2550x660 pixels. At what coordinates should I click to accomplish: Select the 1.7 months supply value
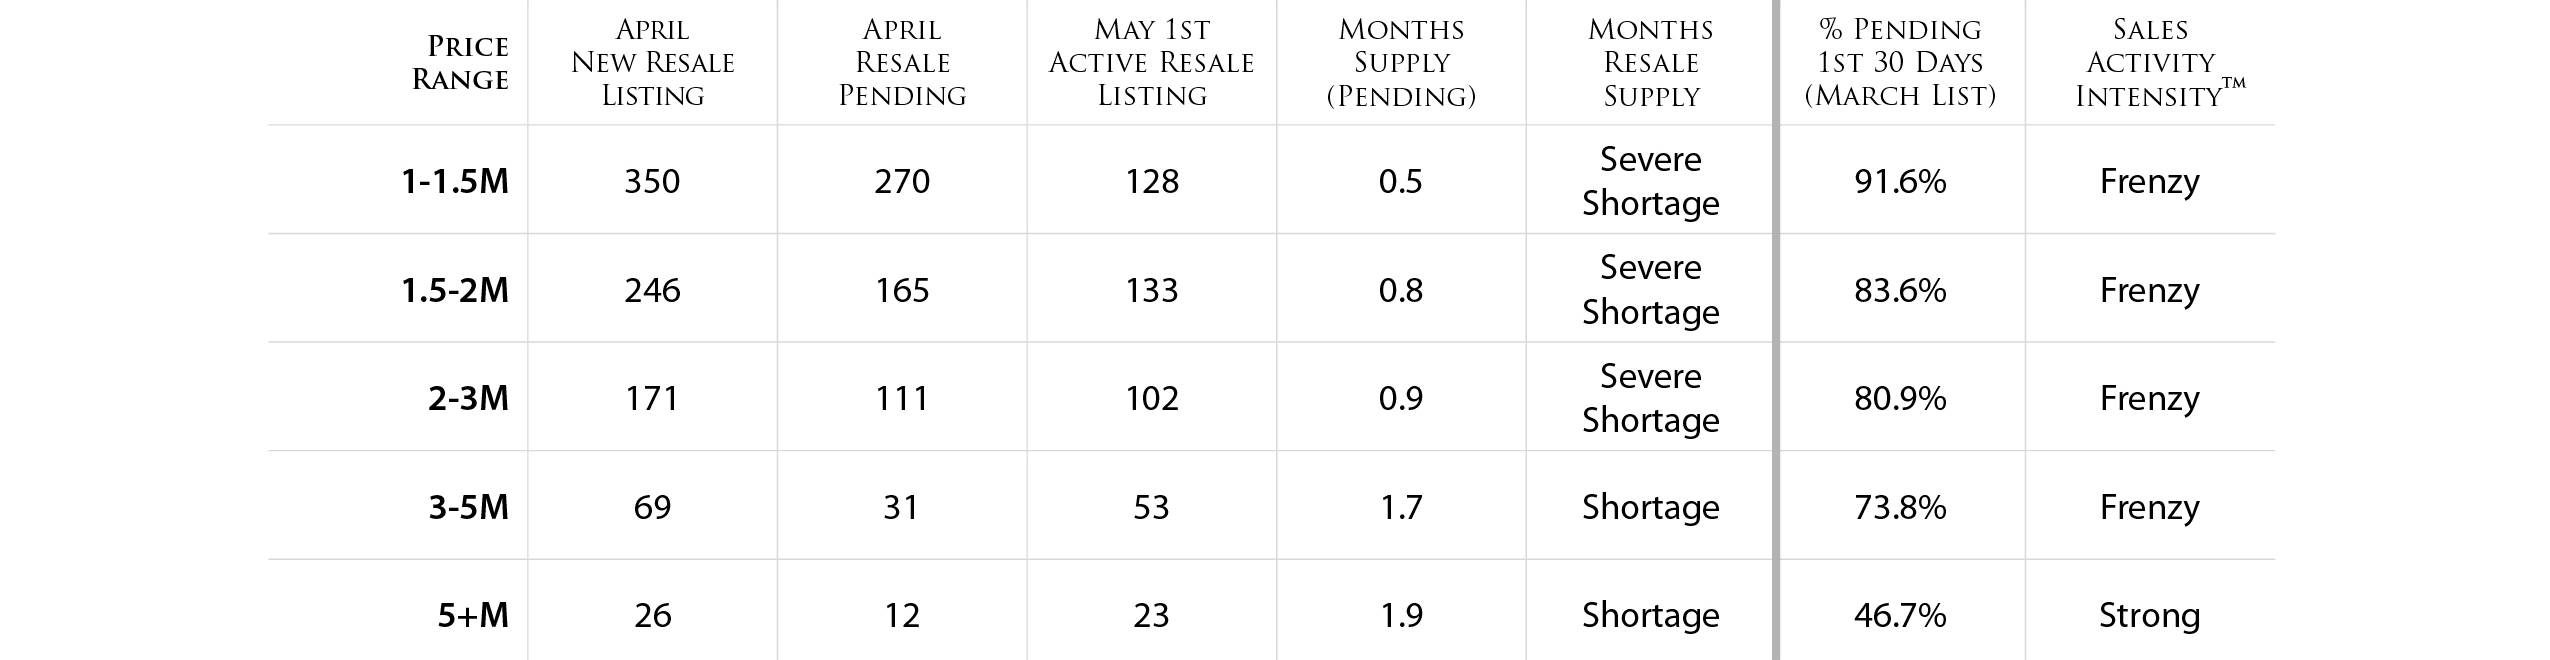(1401, 507)
